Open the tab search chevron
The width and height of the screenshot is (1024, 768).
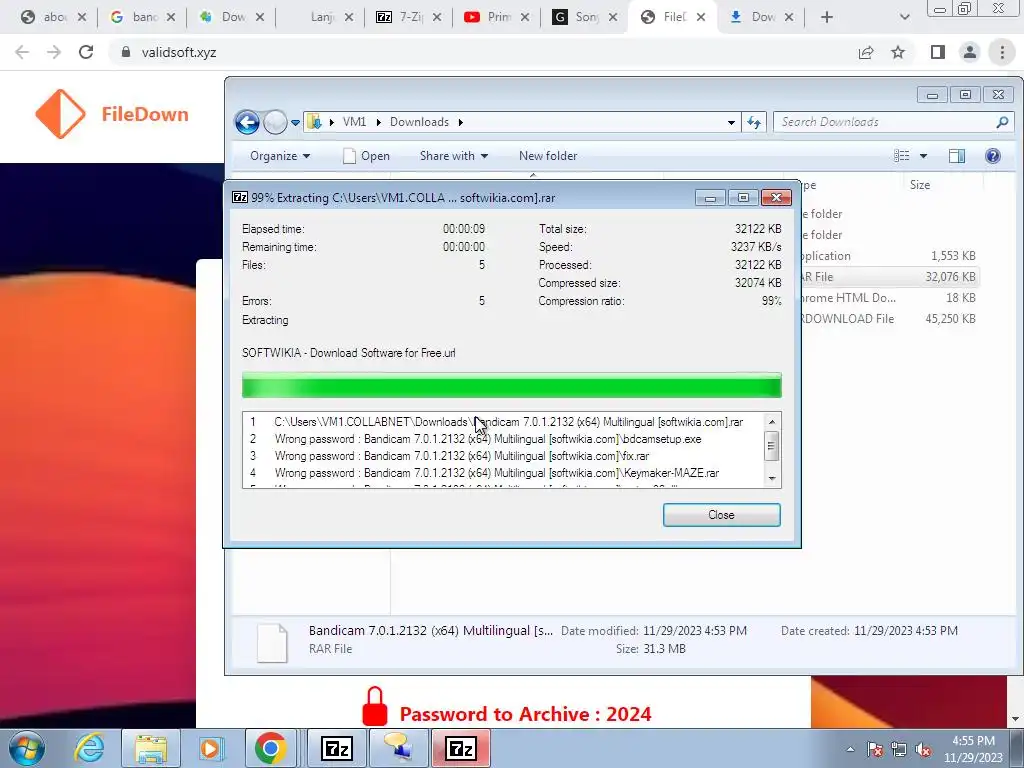pyautogui.click(x=904, y=17)
